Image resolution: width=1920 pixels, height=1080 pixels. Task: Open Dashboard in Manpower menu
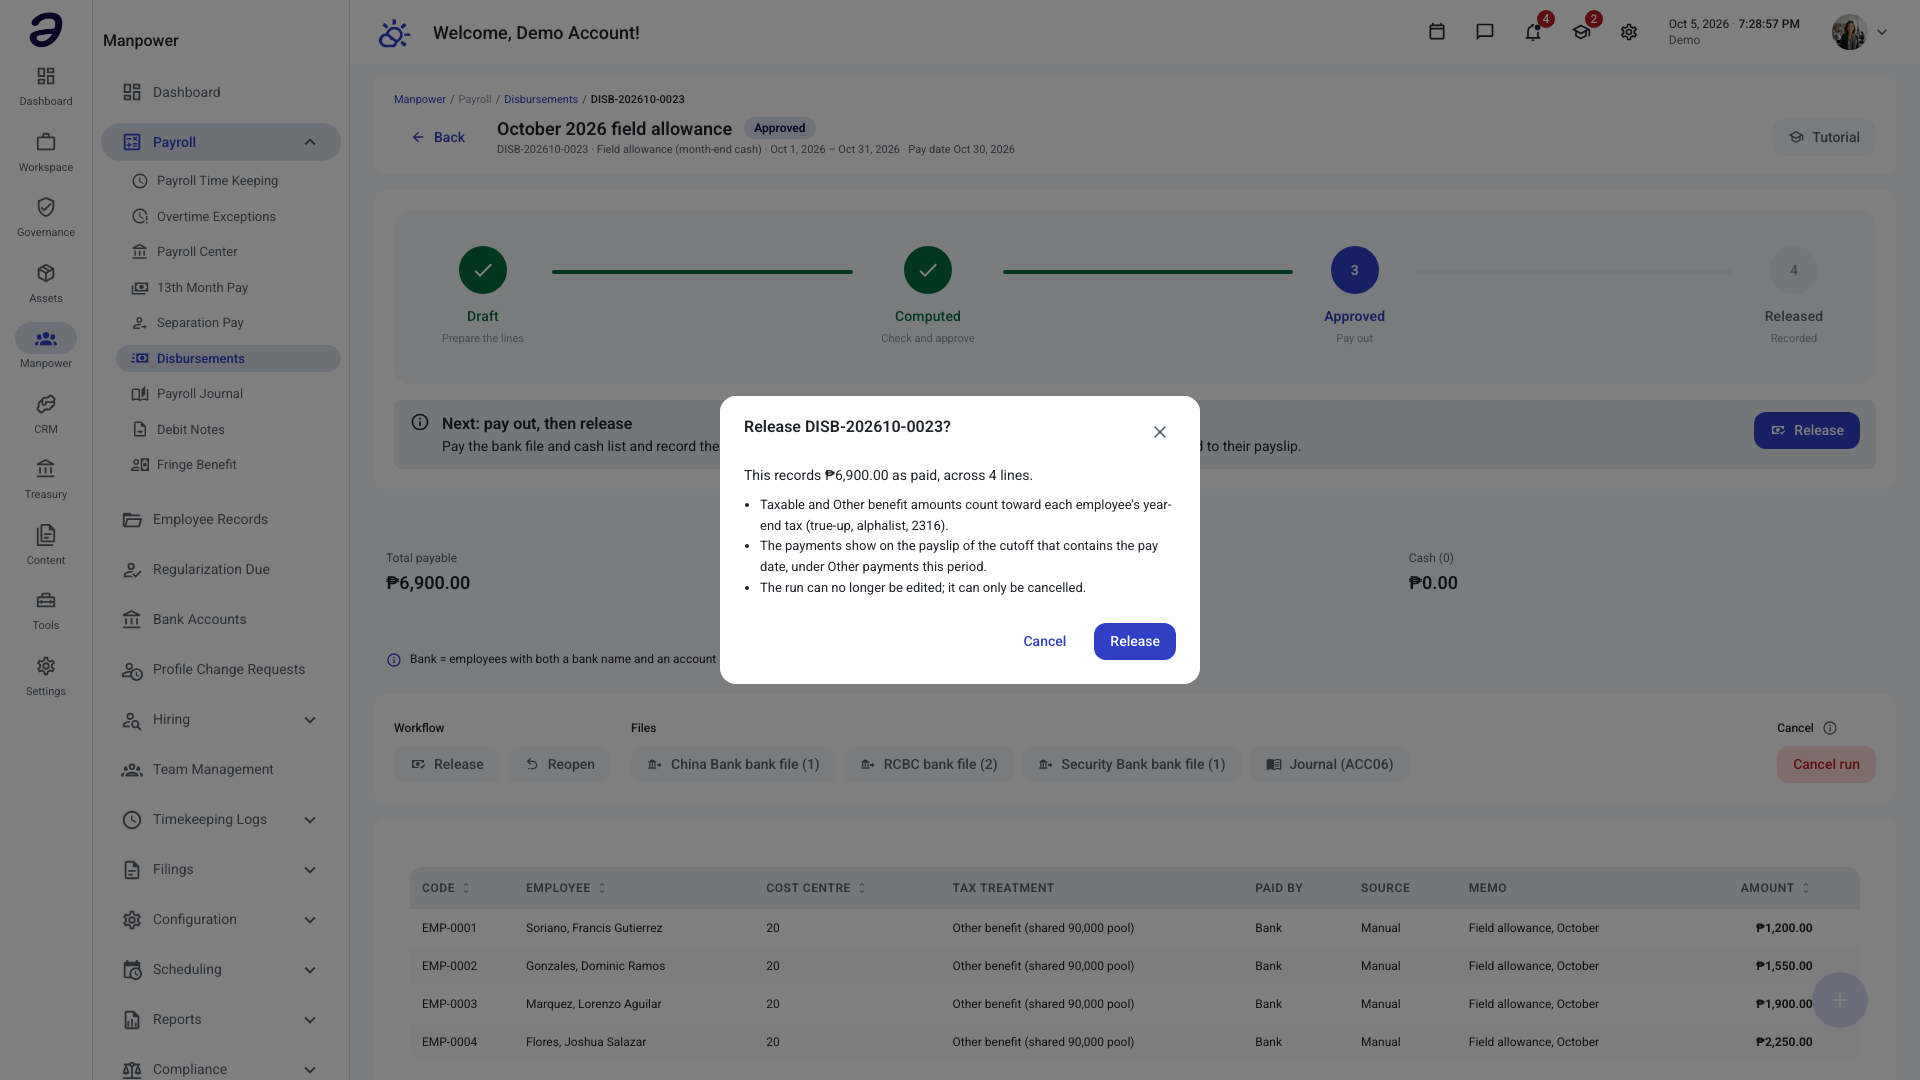tap(220, 92)
